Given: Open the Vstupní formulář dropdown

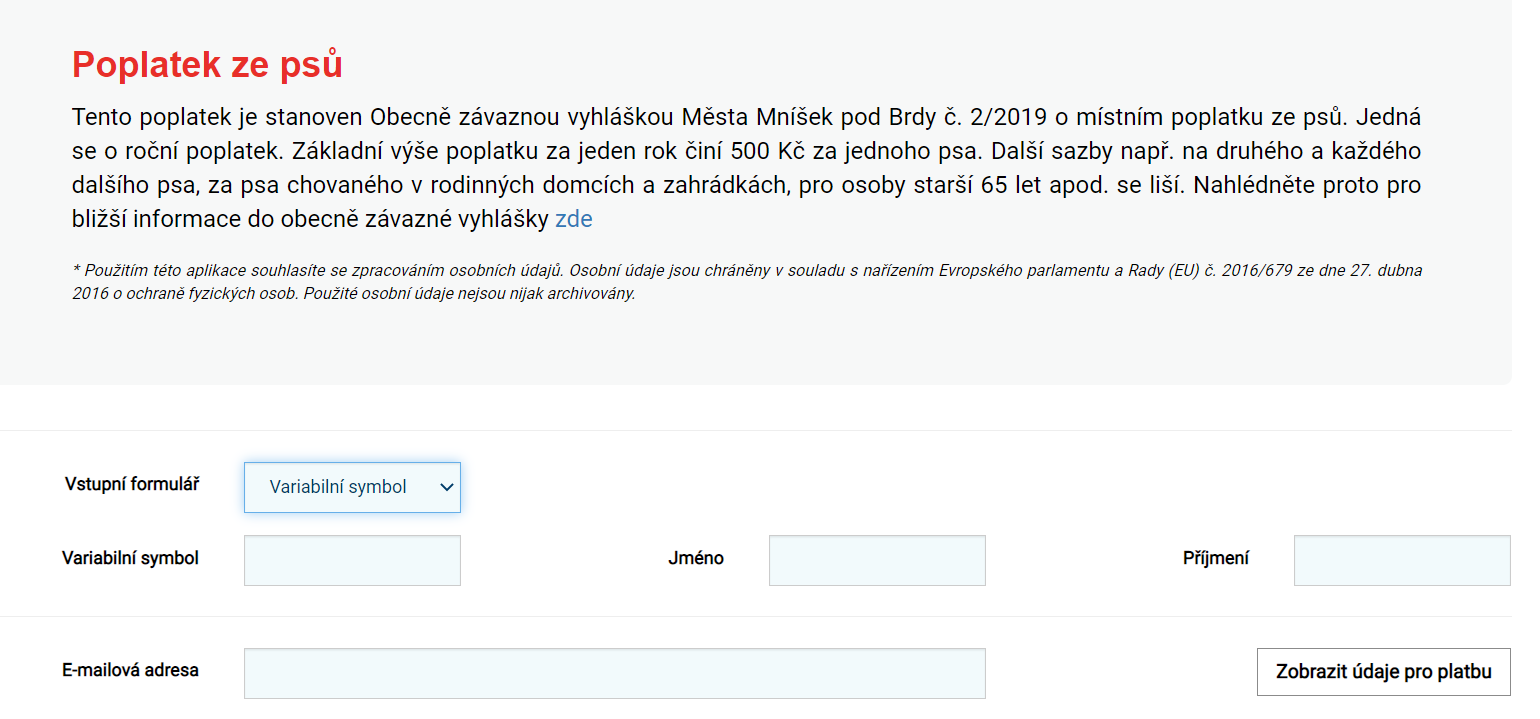Looking at the screenshot, I should click(352, 487).
